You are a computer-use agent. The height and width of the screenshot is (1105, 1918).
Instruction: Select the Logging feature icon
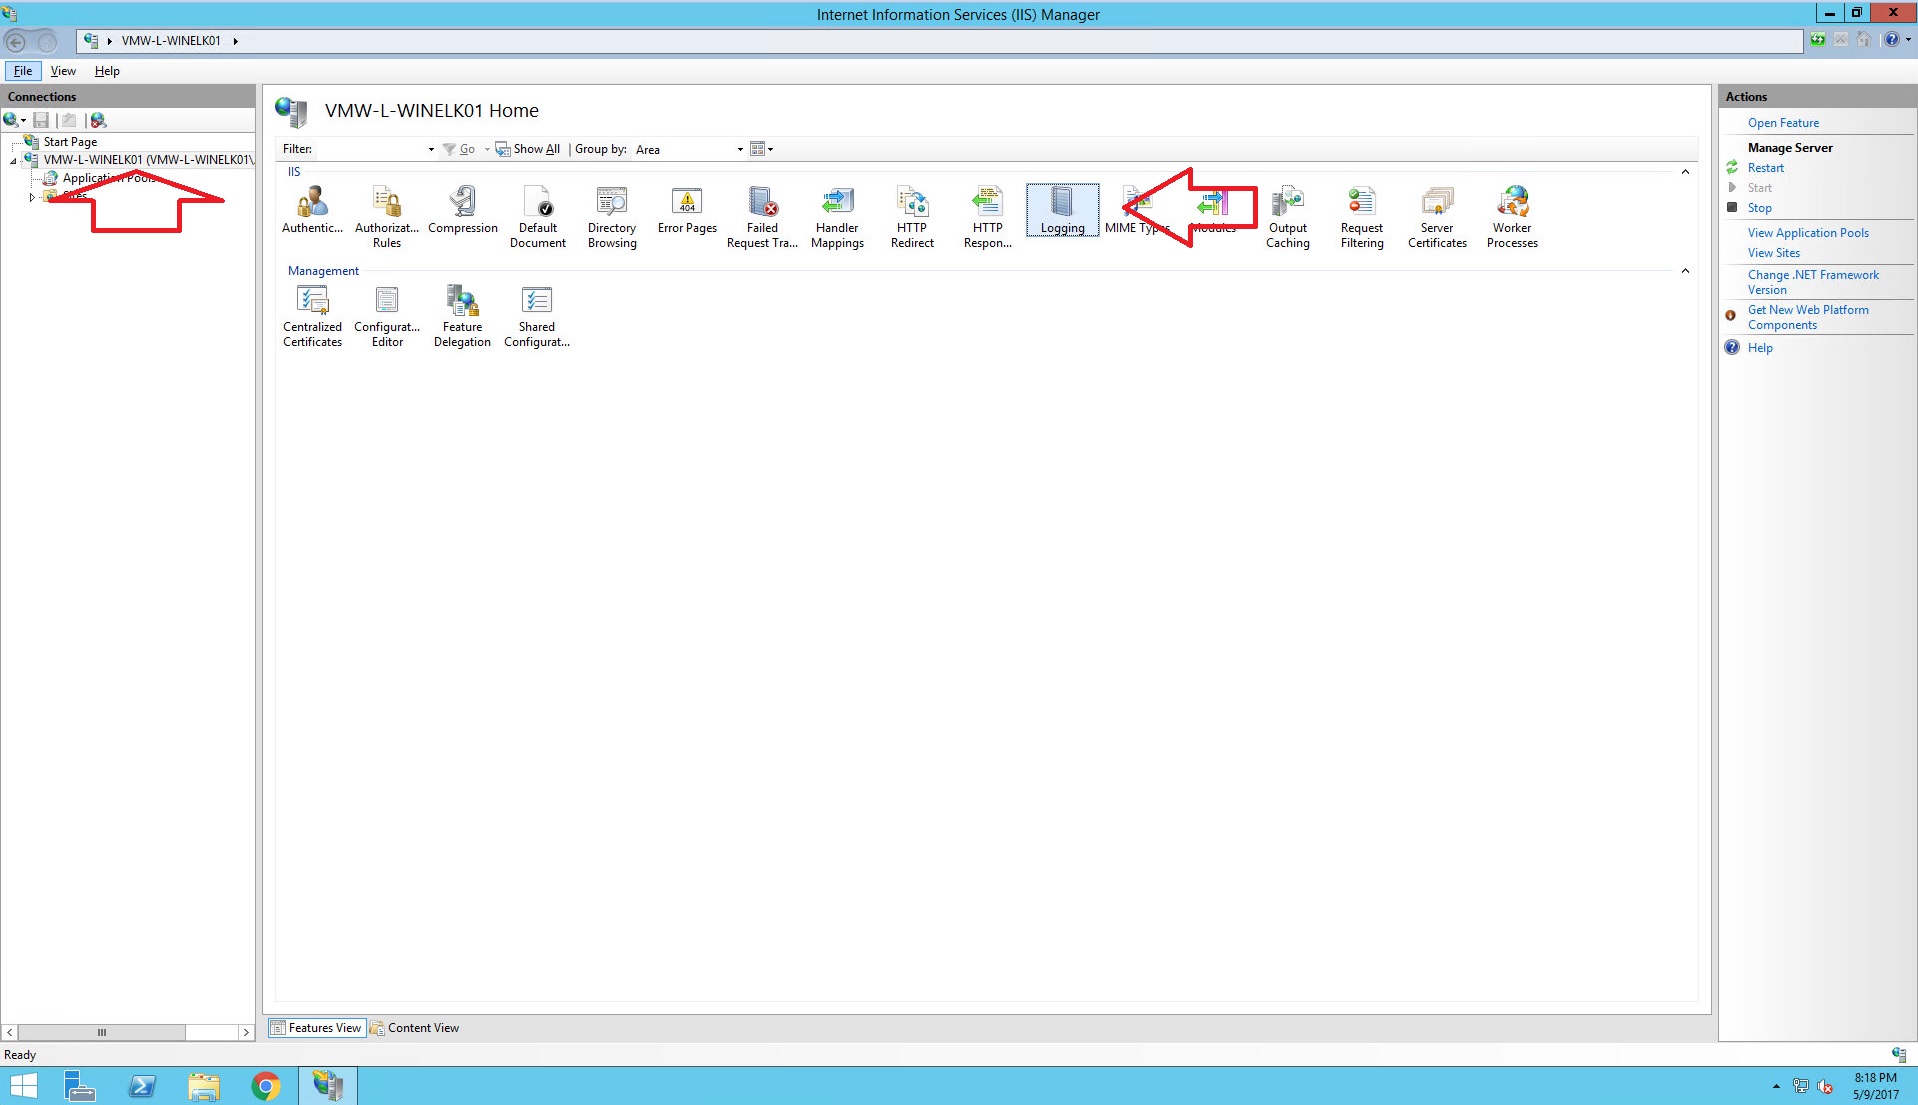(1062, 210)
